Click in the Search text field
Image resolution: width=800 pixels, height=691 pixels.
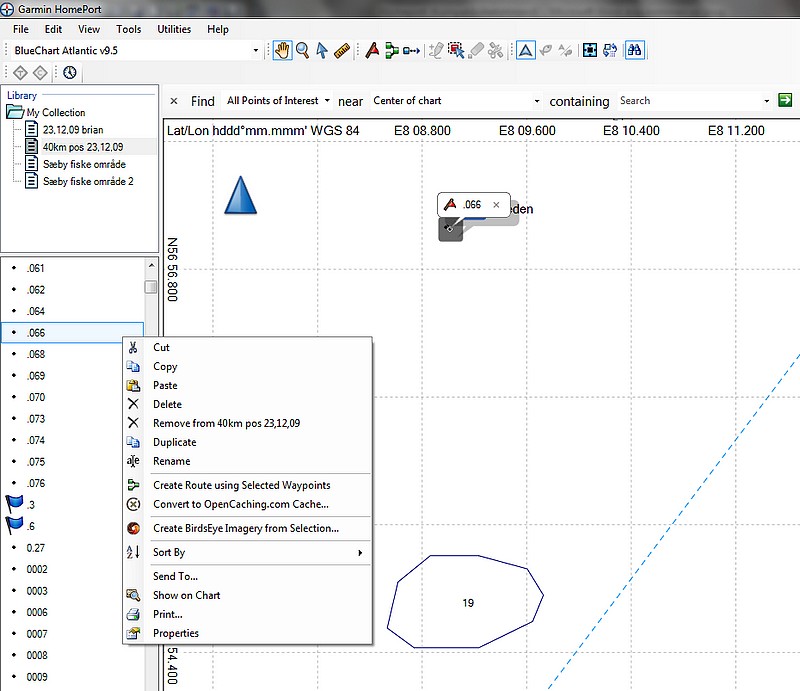pos(688,101)
